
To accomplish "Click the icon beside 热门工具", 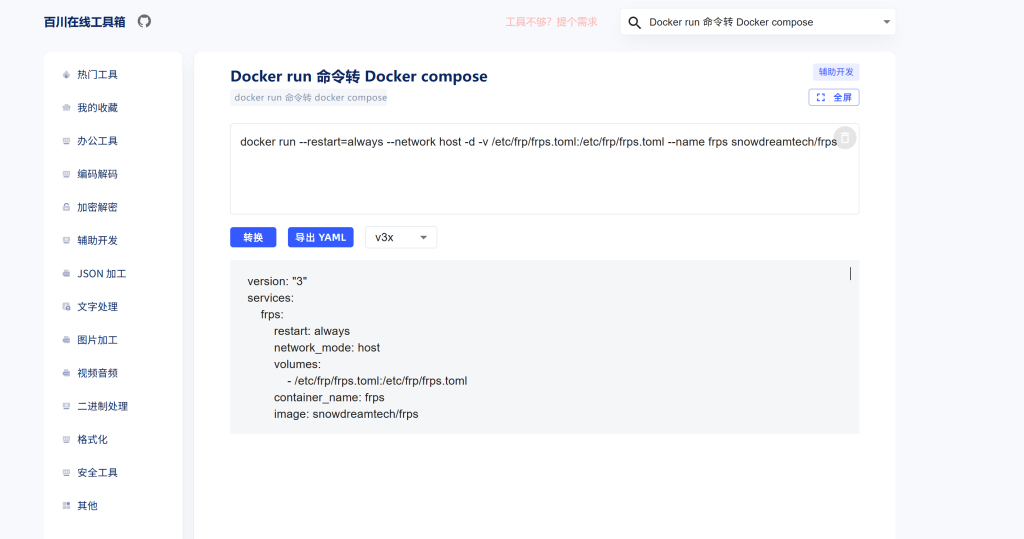I will pos(66,74).
